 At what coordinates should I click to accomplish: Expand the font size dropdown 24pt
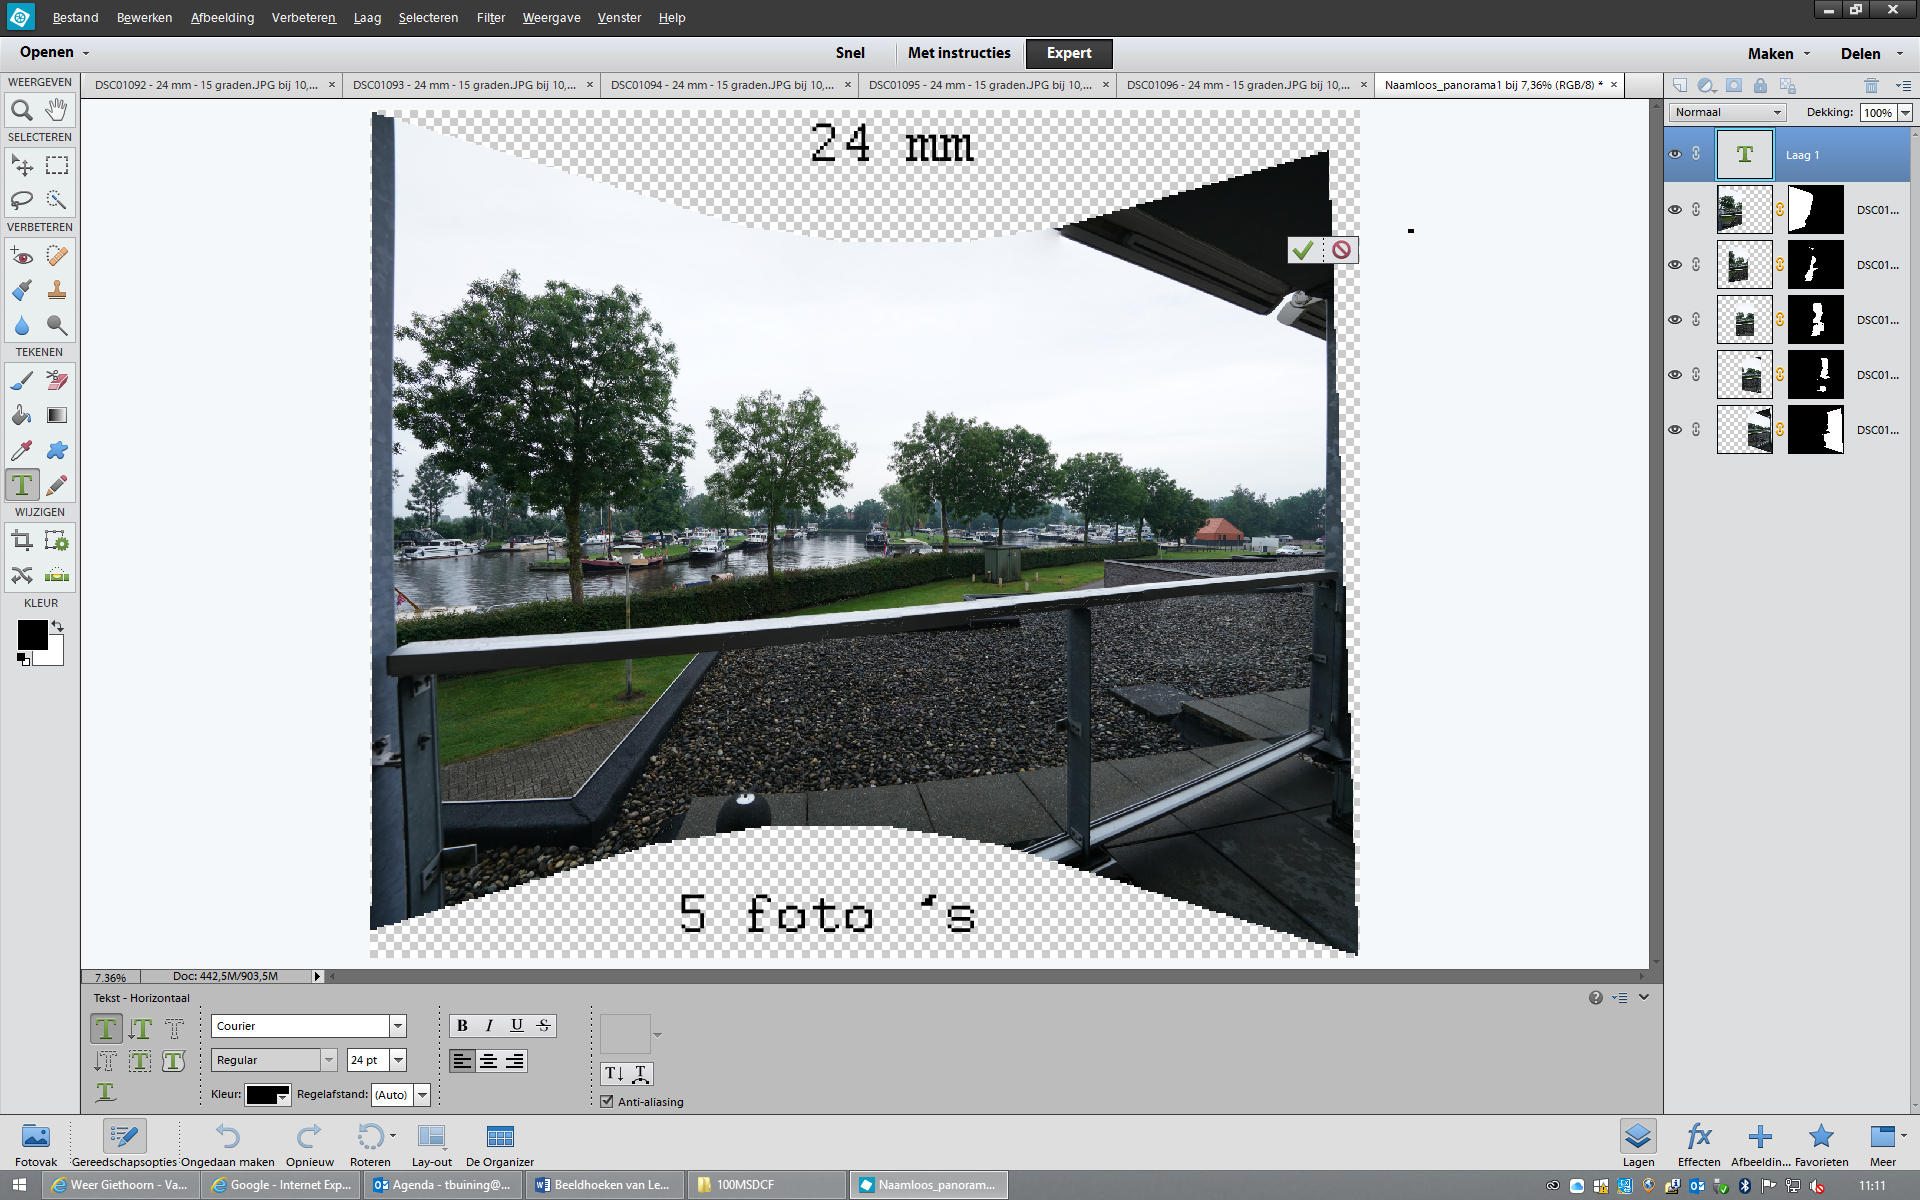(399, 1059)
